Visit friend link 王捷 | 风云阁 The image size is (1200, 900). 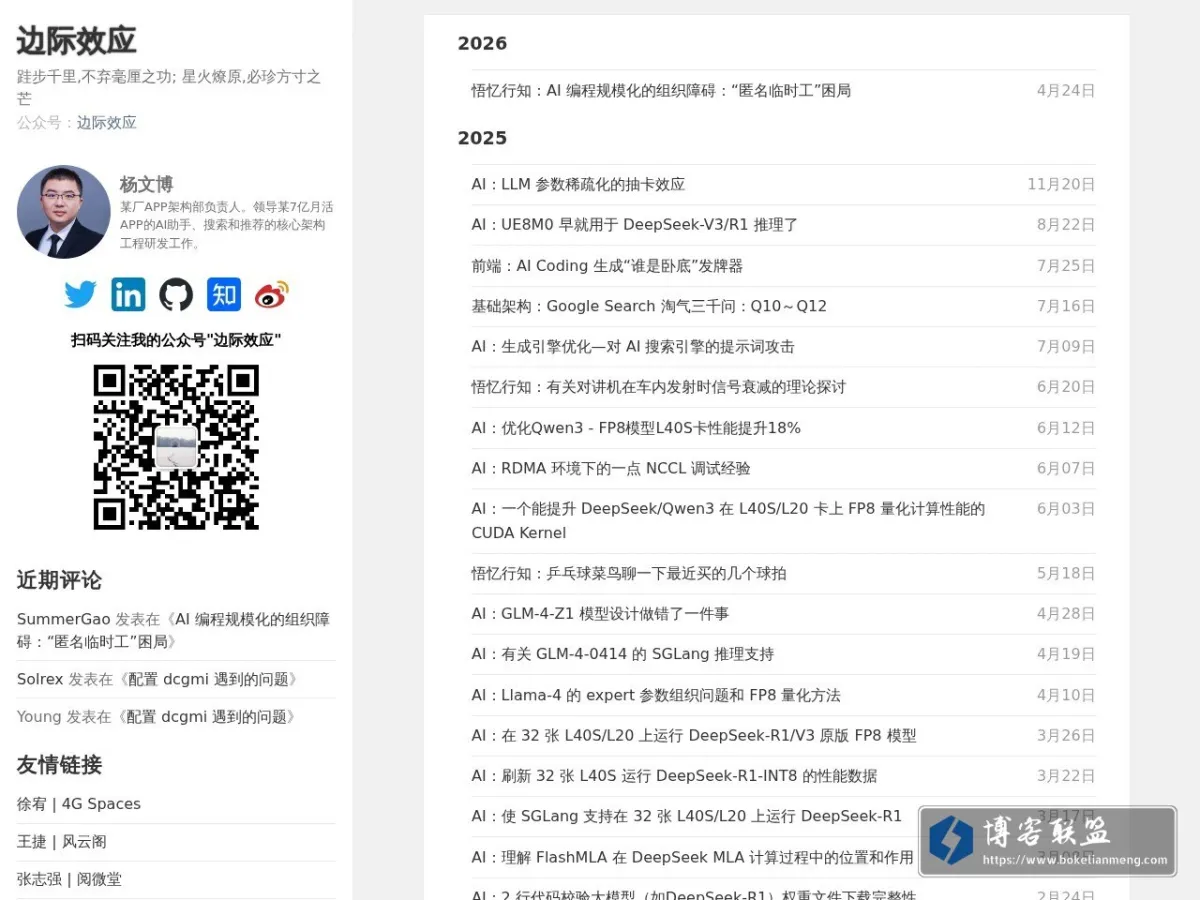62,842
